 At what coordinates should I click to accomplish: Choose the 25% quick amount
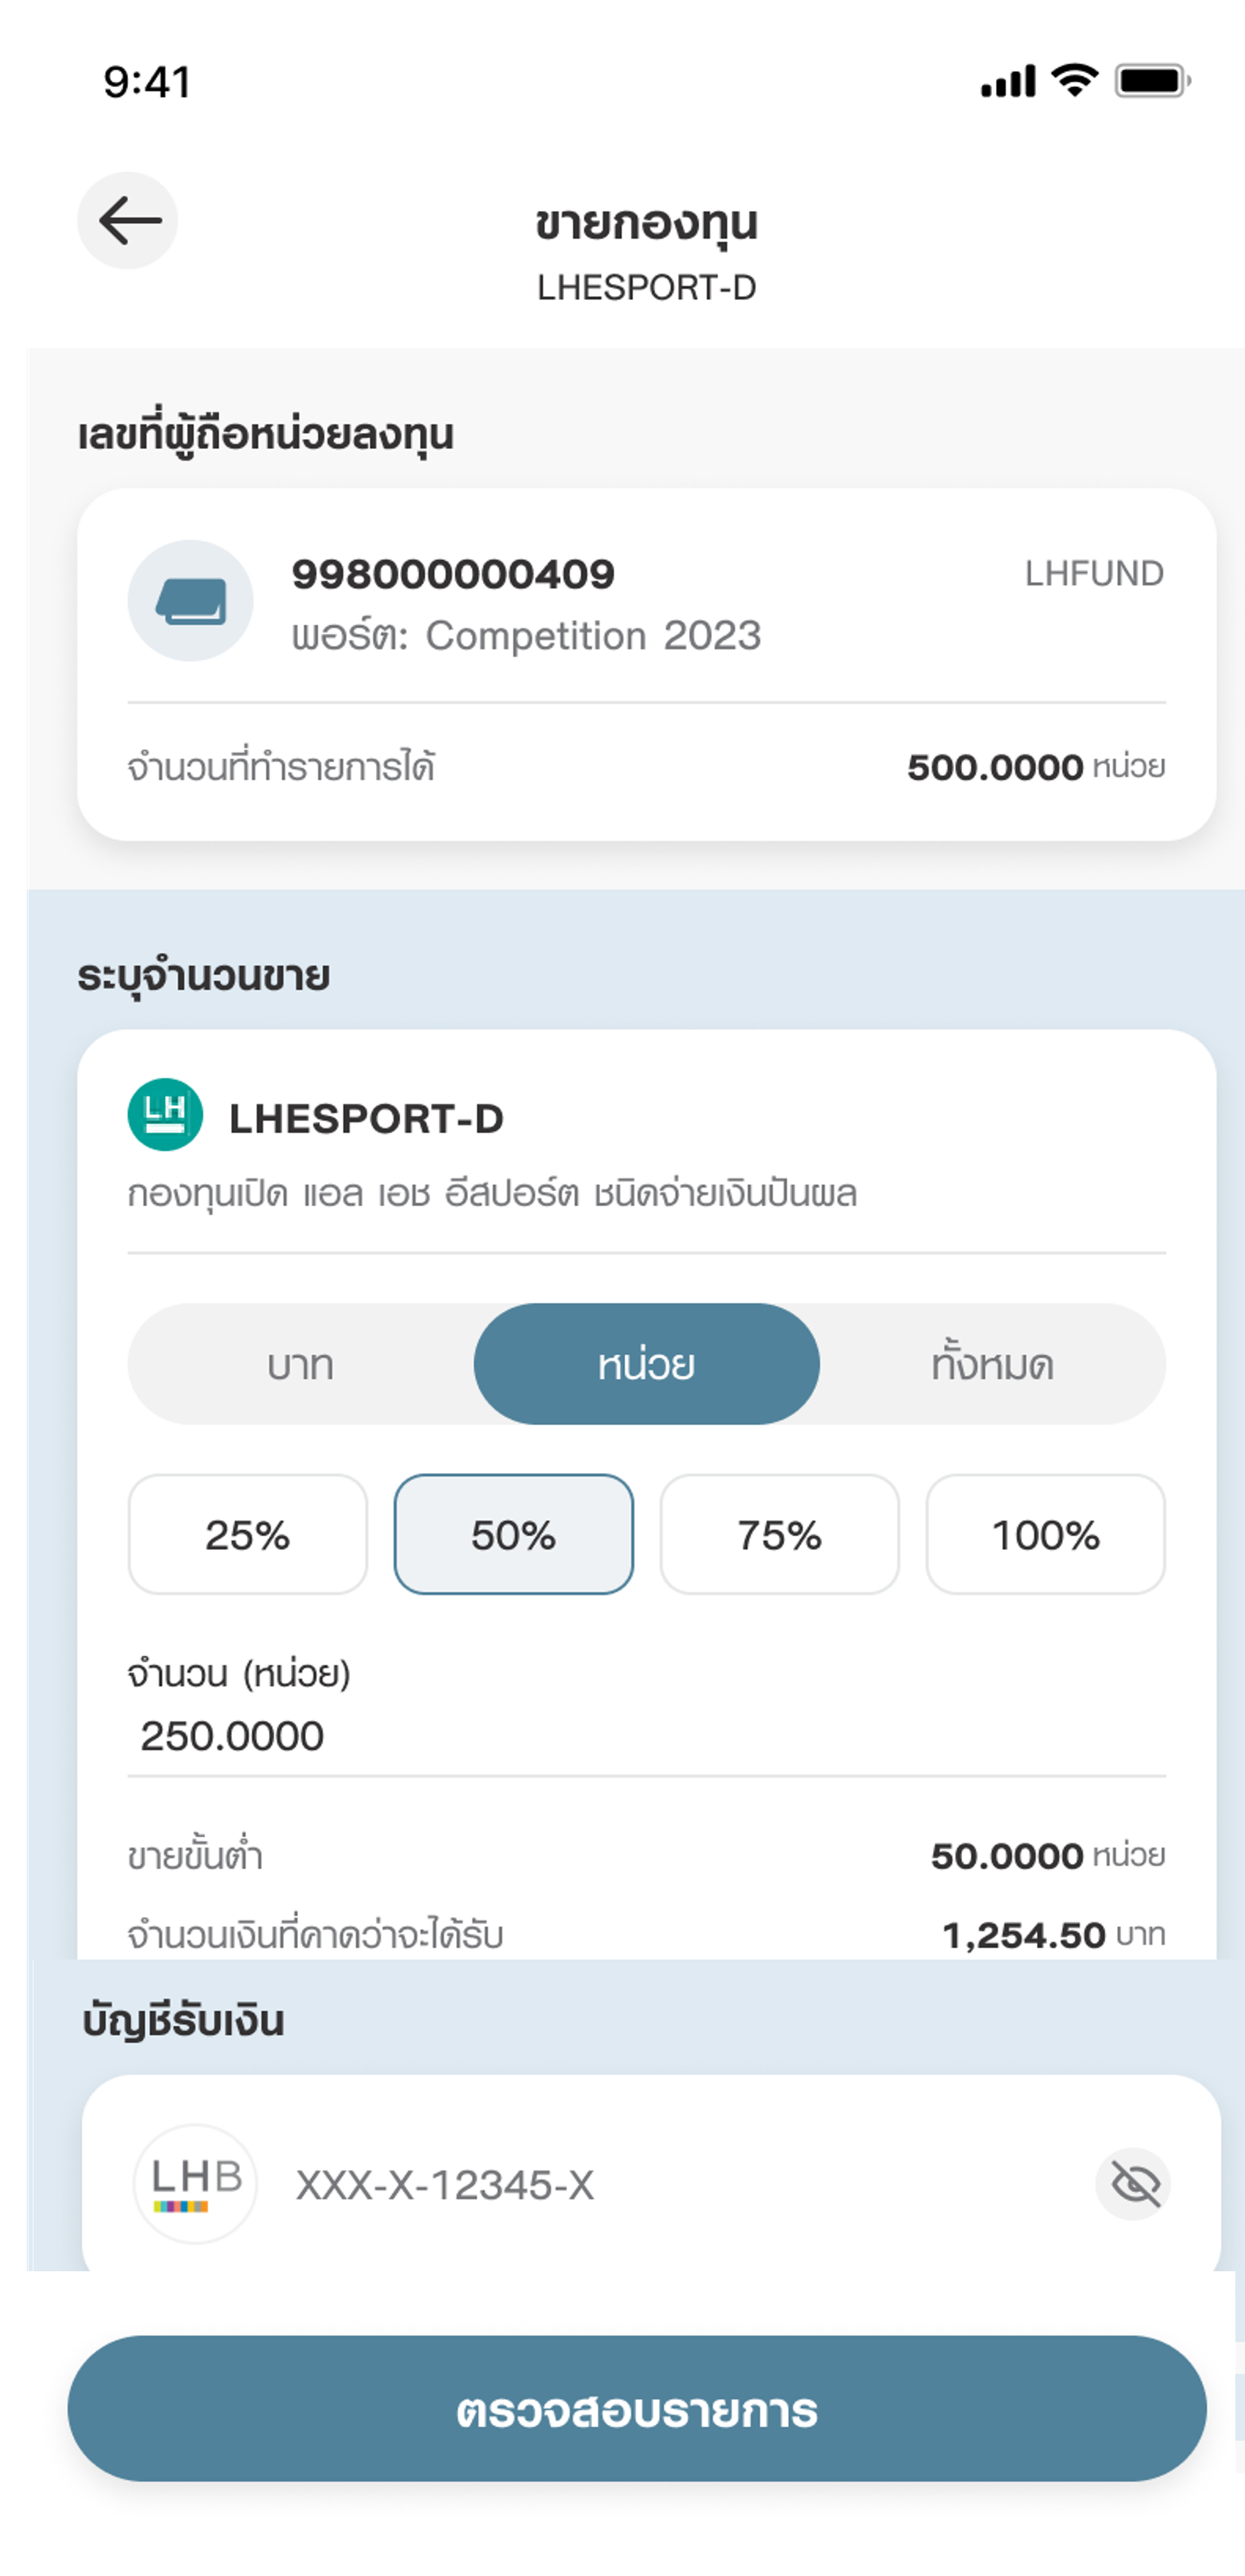pos(248,1535)
